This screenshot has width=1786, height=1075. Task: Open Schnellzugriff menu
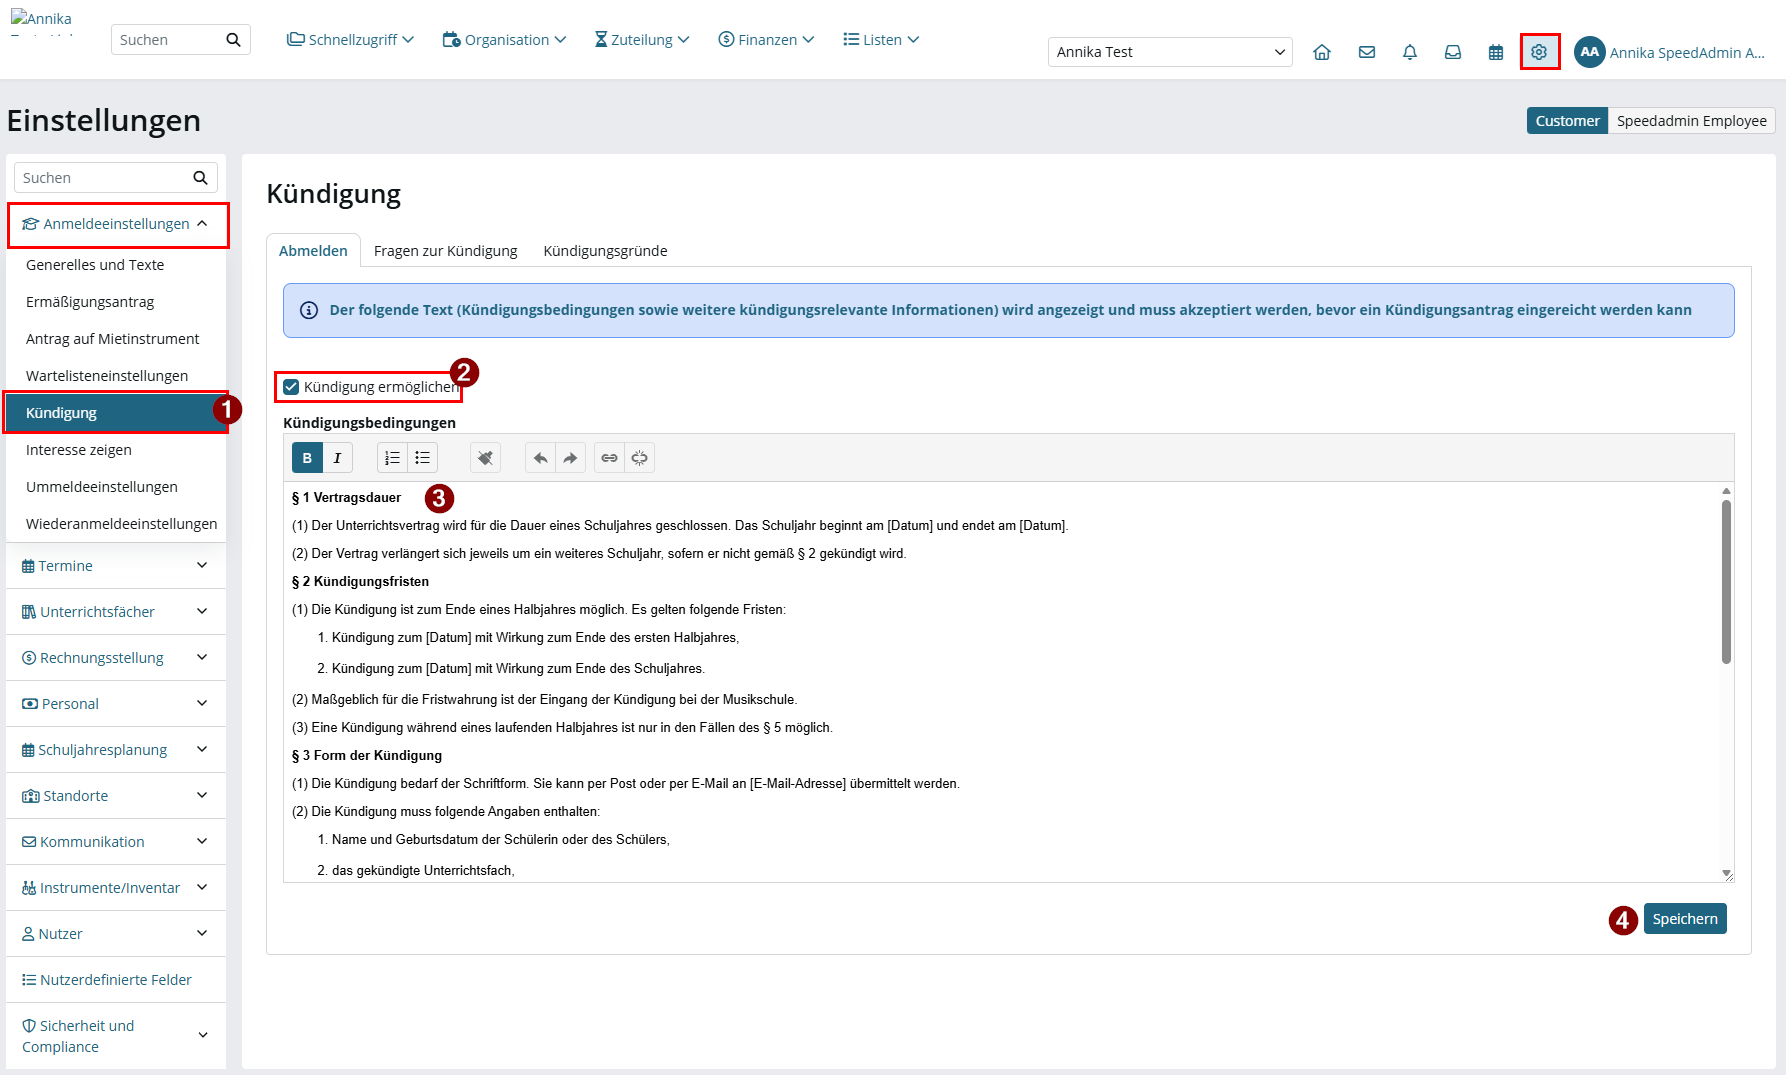click(x=350, y=40)
